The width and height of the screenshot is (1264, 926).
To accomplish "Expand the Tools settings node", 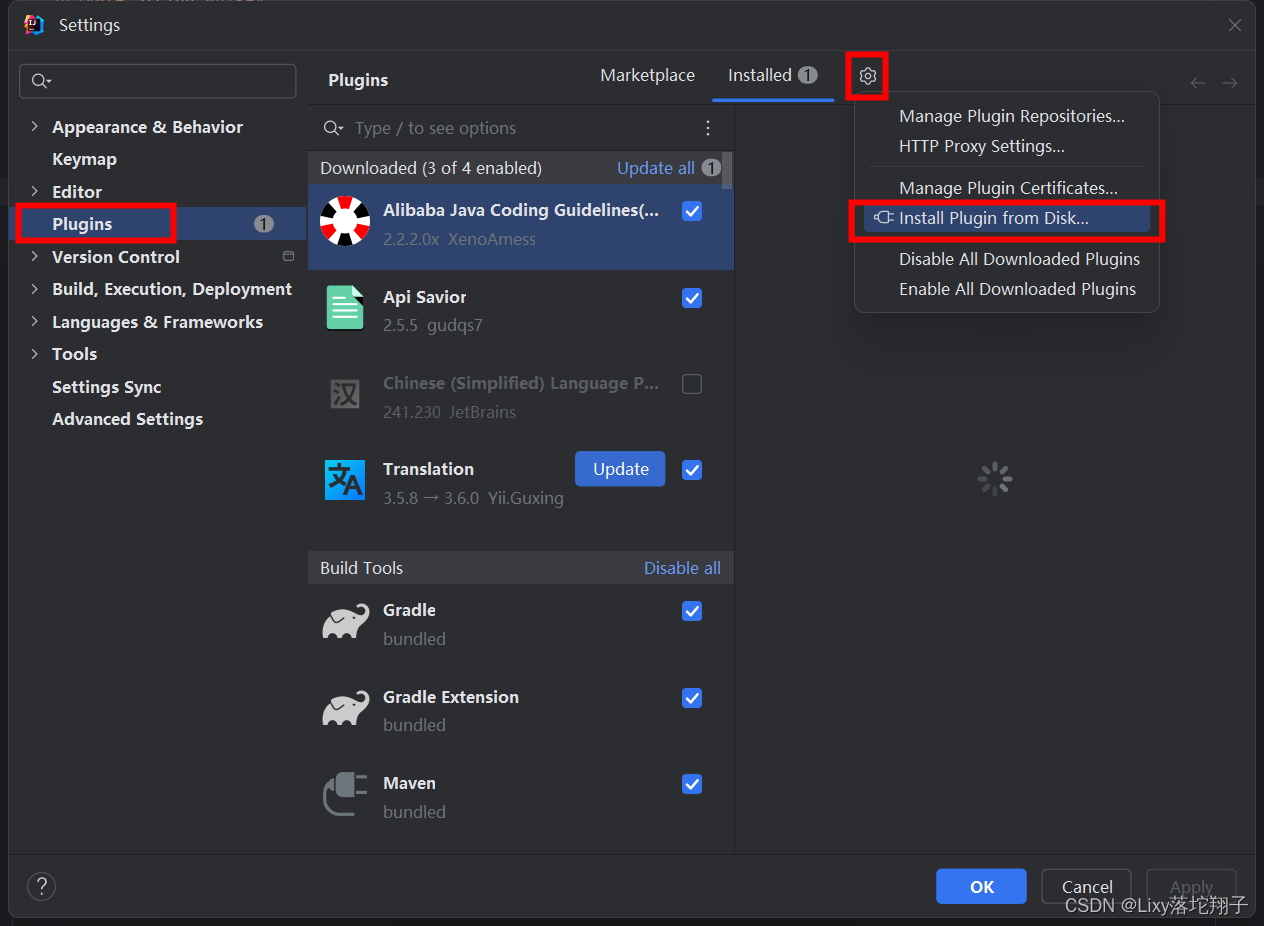I will pyautogui.click(x=35, y=354).
